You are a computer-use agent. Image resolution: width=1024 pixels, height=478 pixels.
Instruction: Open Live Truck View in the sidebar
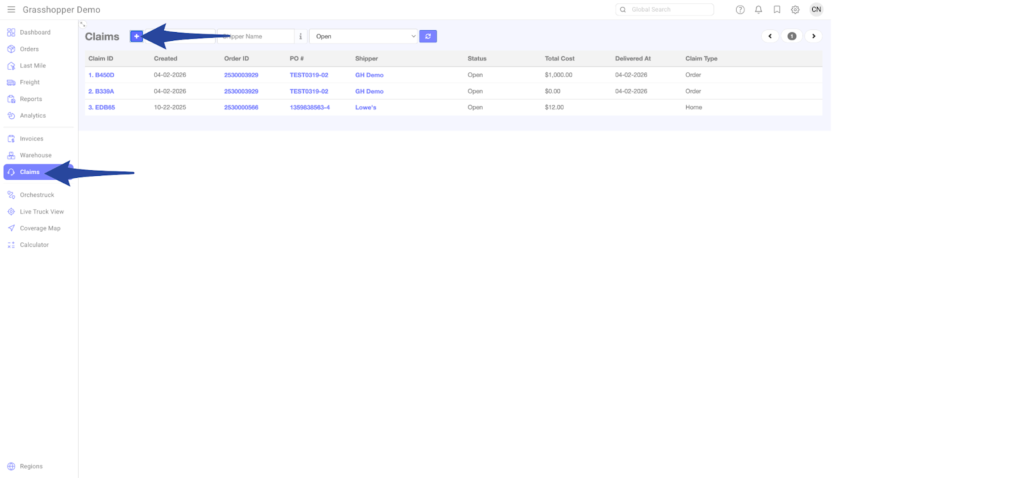click(41, 212)
